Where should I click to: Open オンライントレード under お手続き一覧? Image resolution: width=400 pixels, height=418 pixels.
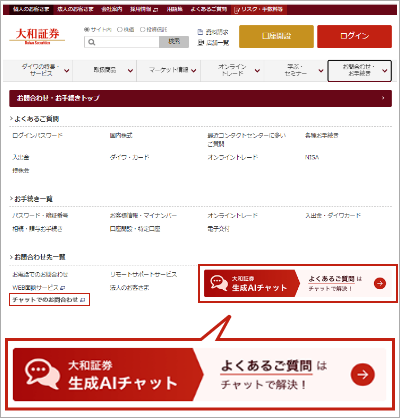(x=233, y=215)
